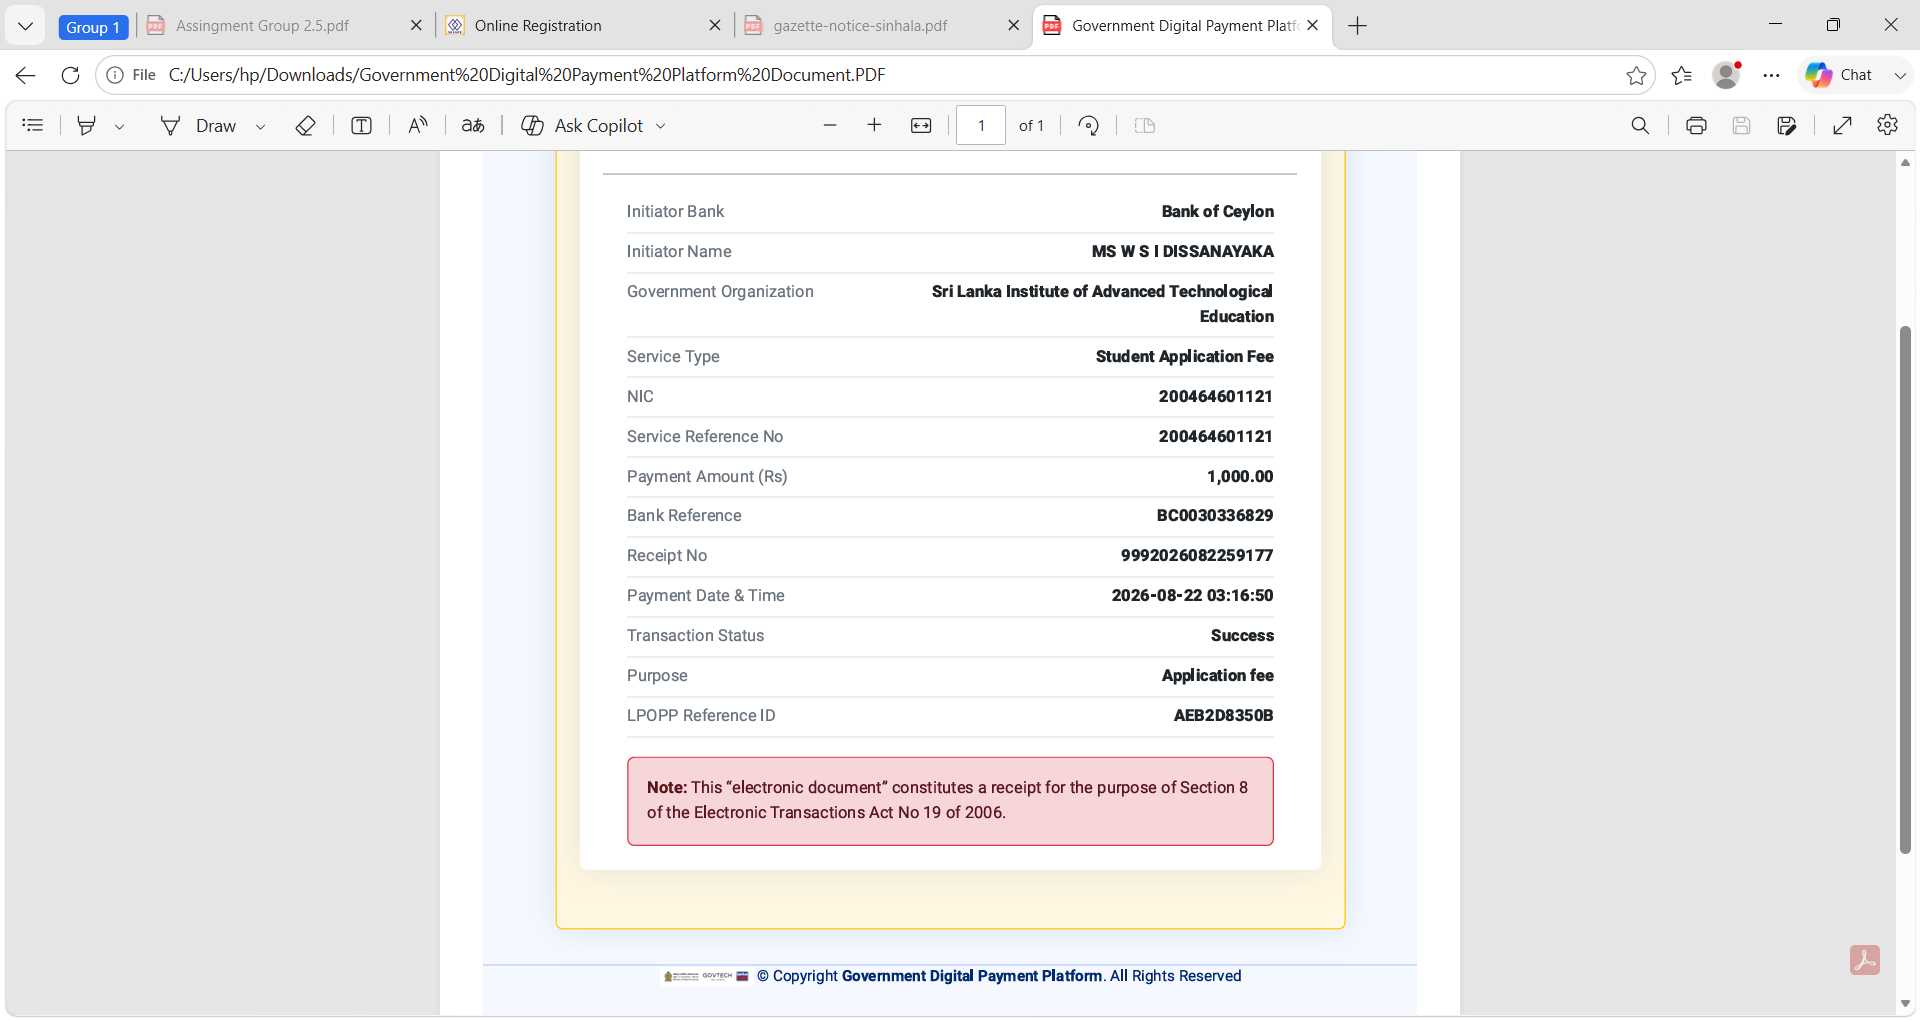
Task: Open Find in PDF search
Action: (x=1640, y=125)
